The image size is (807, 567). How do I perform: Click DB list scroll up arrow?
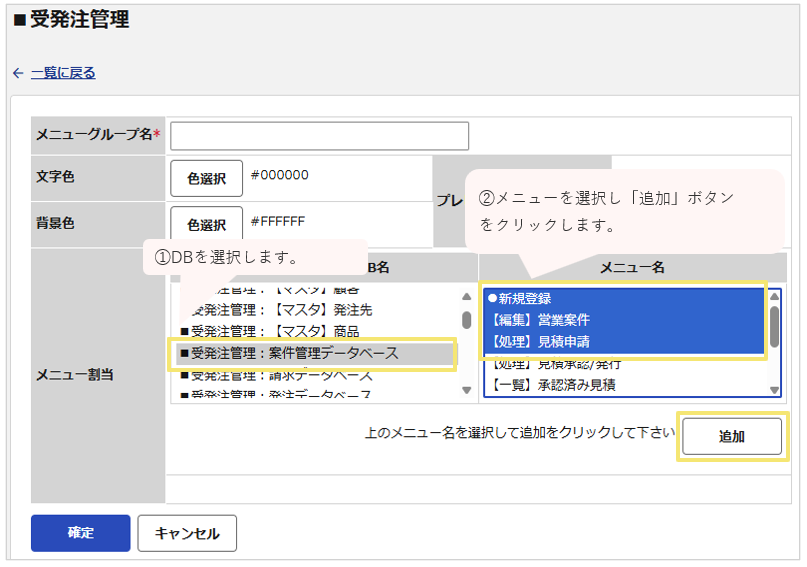(466, 296)
